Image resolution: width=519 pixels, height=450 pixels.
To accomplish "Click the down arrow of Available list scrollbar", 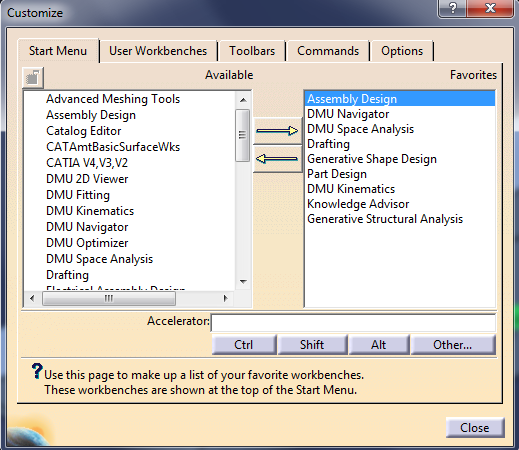I will point(243,282).
